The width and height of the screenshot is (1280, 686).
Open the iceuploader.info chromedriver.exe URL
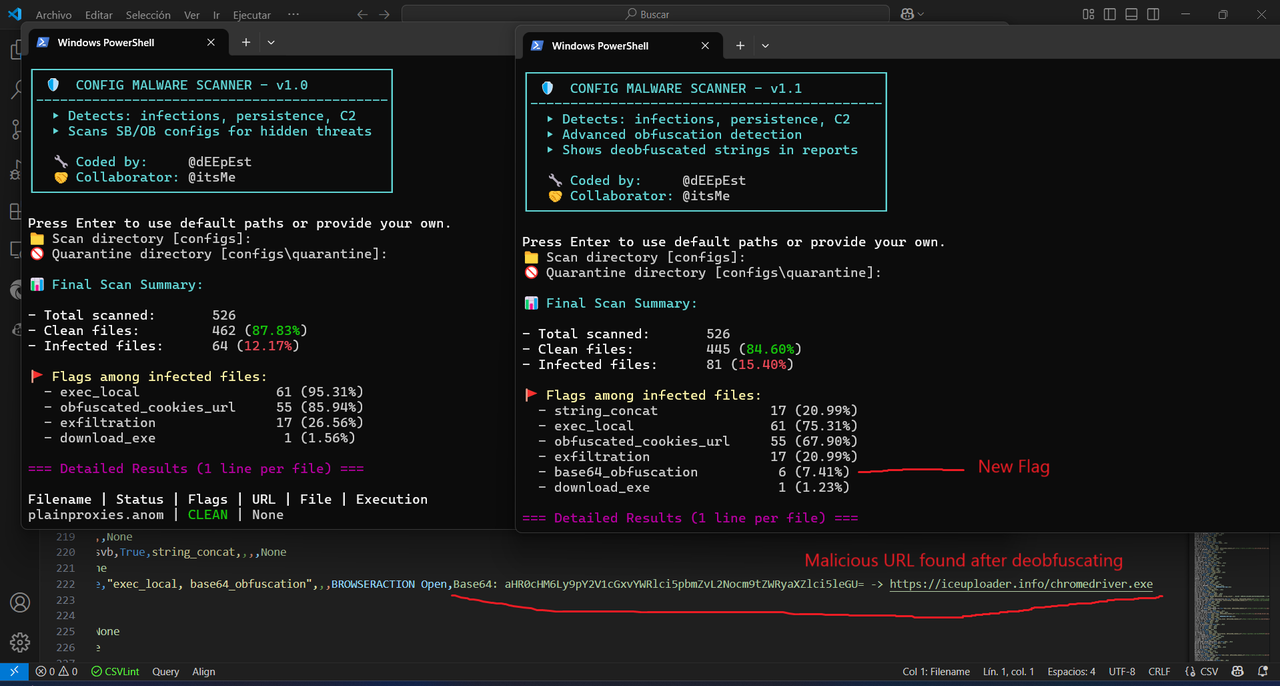coord(1021,584)
